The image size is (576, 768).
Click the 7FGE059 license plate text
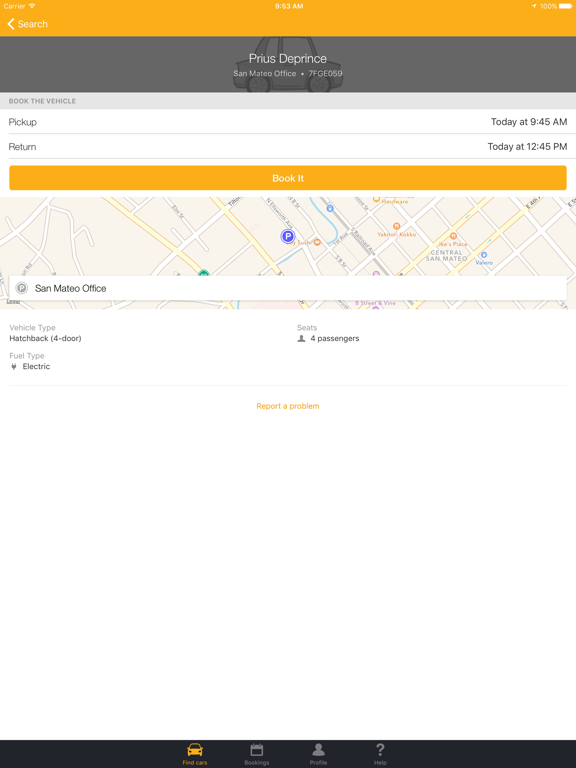(x=325, y=73)
